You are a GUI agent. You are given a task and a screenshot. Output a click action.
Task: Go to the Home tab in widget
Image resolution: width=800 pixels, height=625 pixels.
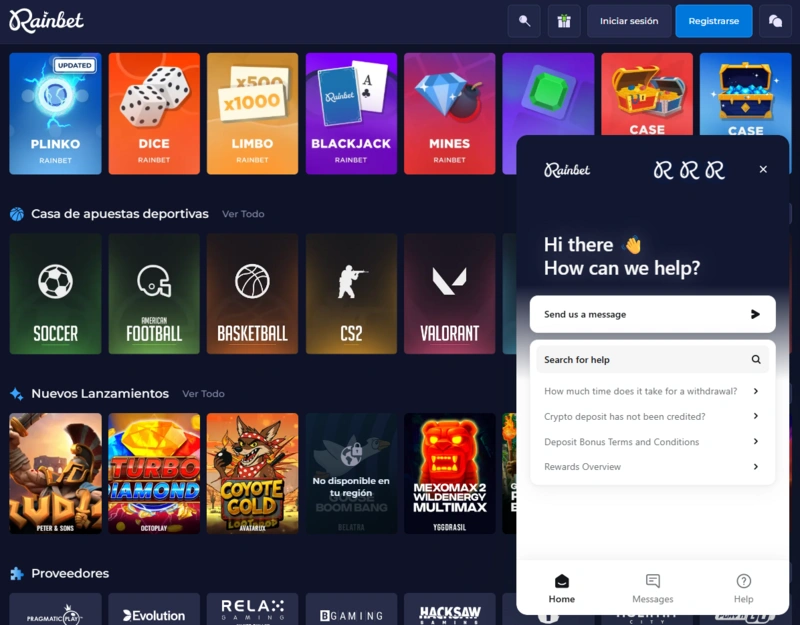click(x=561, y=588)
